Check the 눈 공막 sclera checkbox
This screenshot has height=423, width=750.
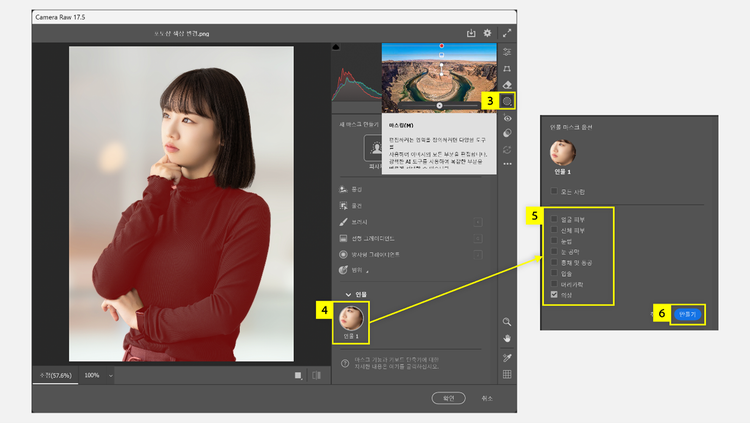coord(554,252)
